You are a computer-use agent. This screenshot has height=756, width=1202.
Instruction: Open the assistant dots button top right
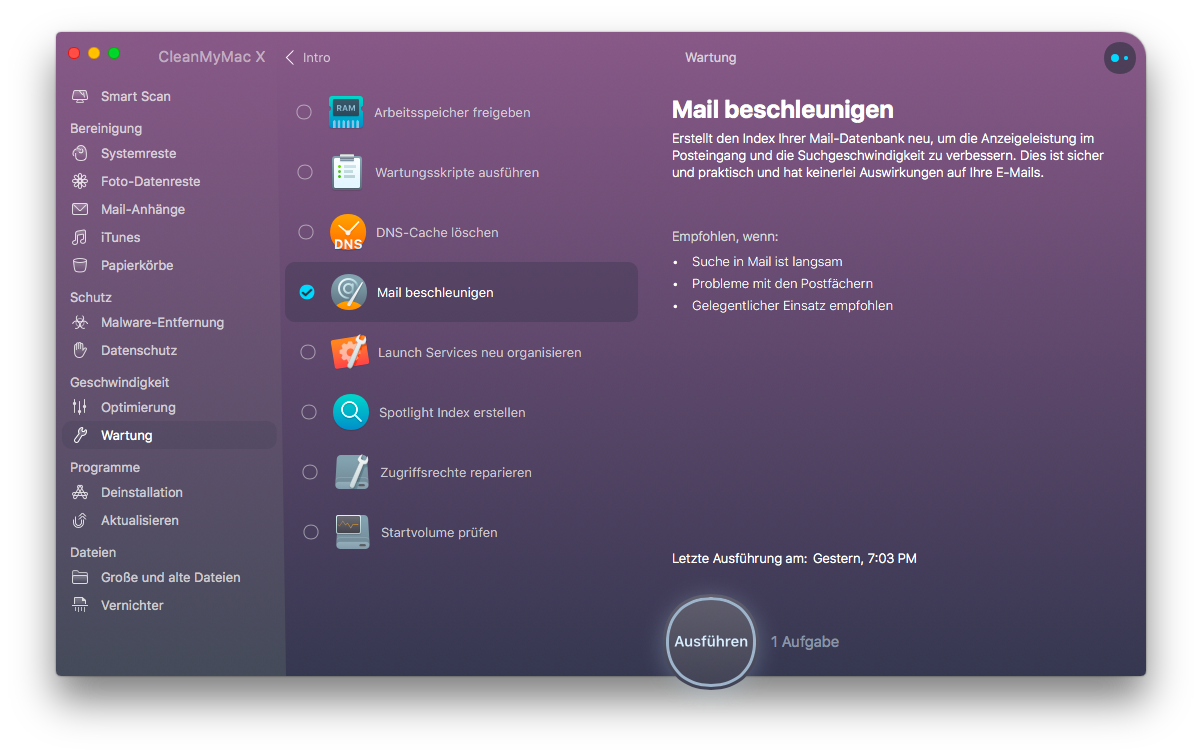1120,58
